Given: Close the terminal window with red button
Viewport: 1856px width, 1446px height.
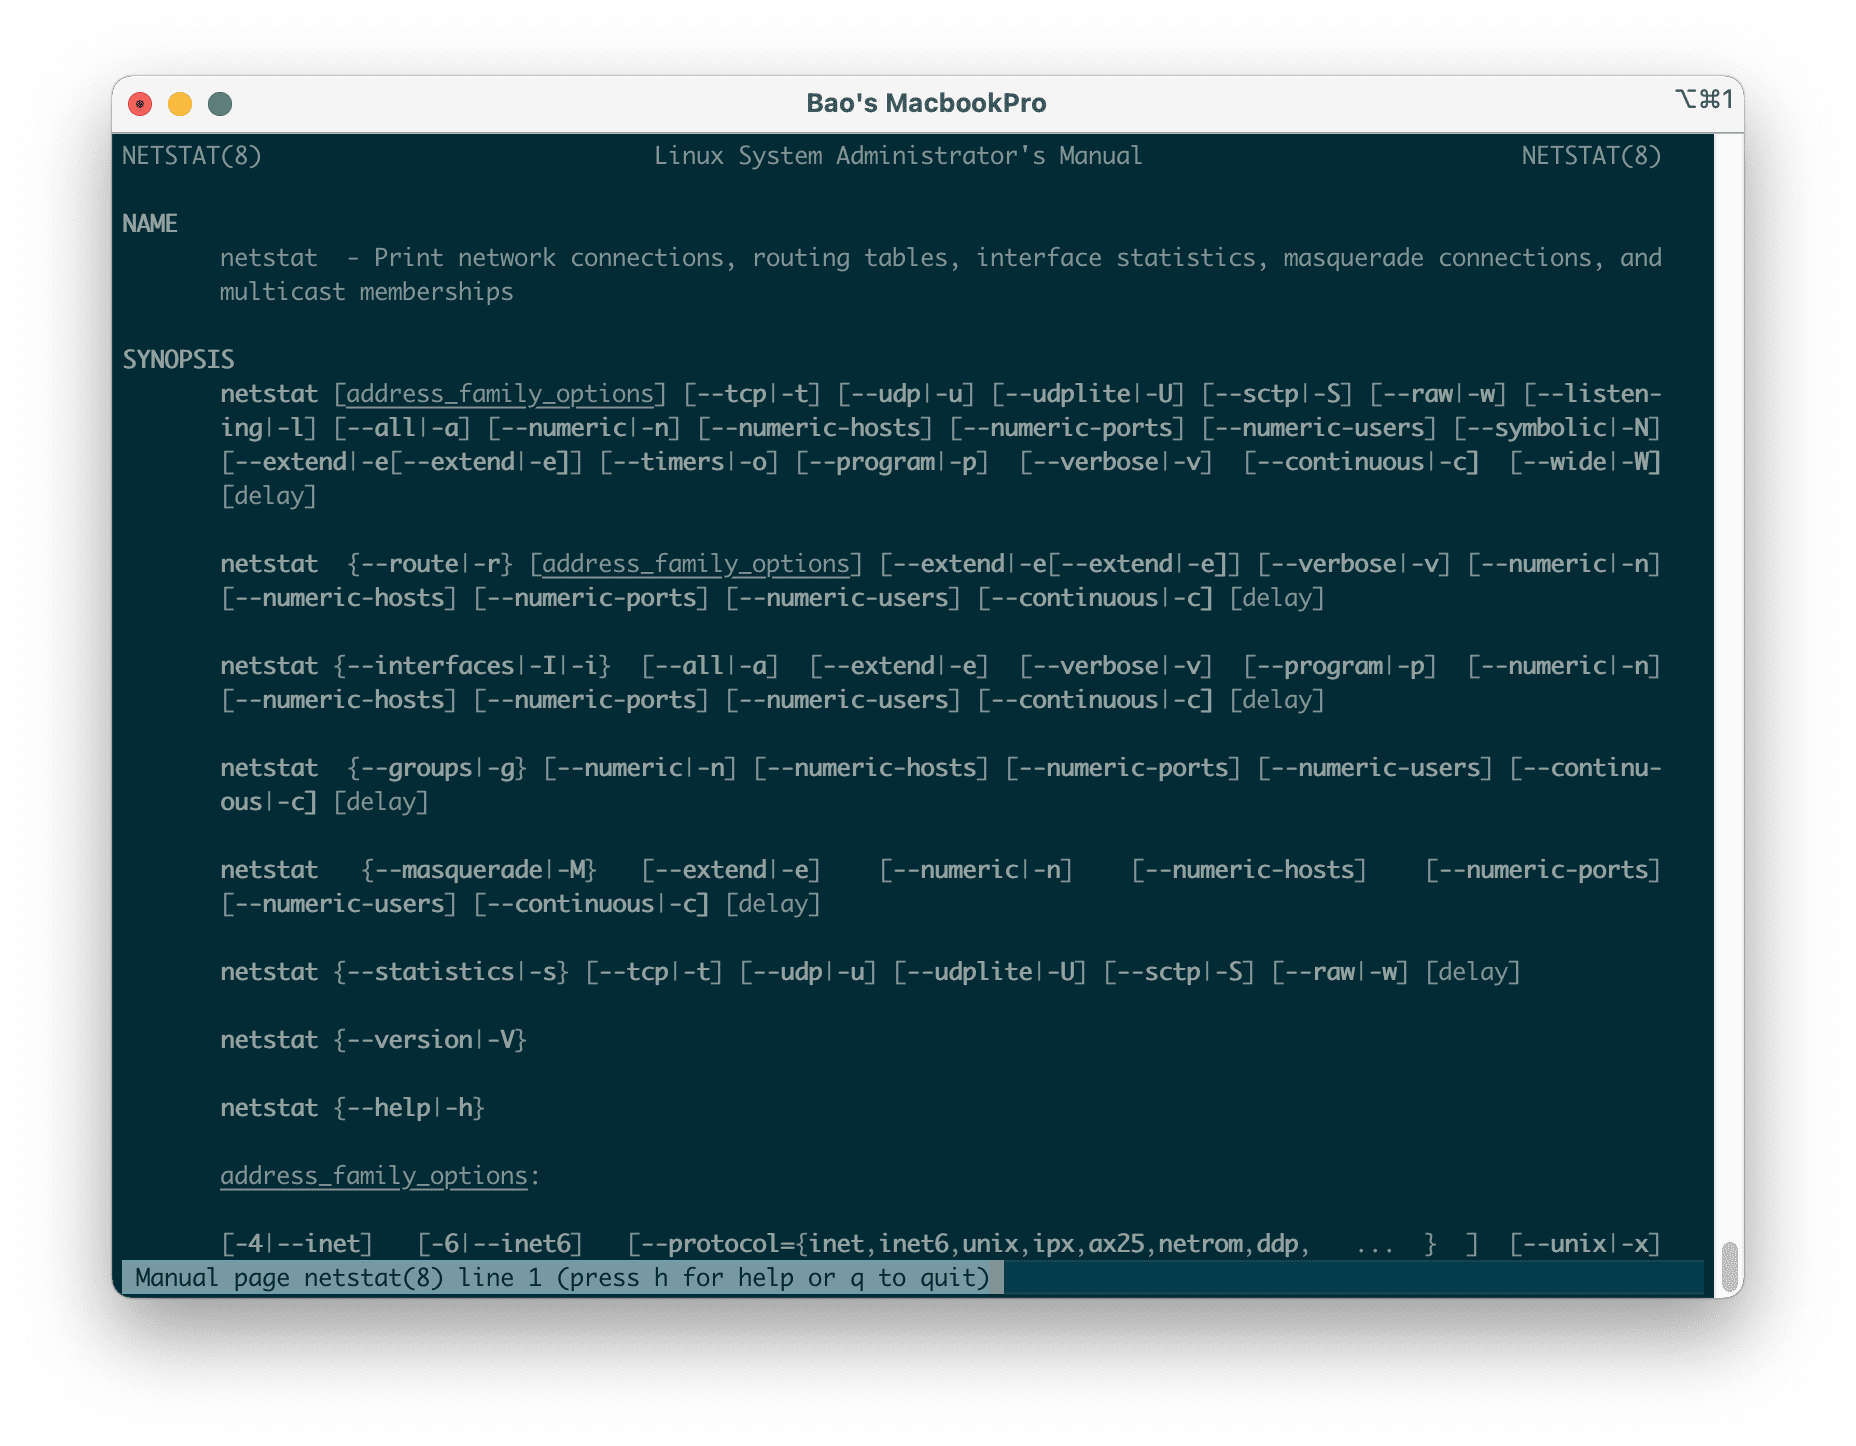Looking at the screenshot, I should pyautogui.click(x=140, y=104).
